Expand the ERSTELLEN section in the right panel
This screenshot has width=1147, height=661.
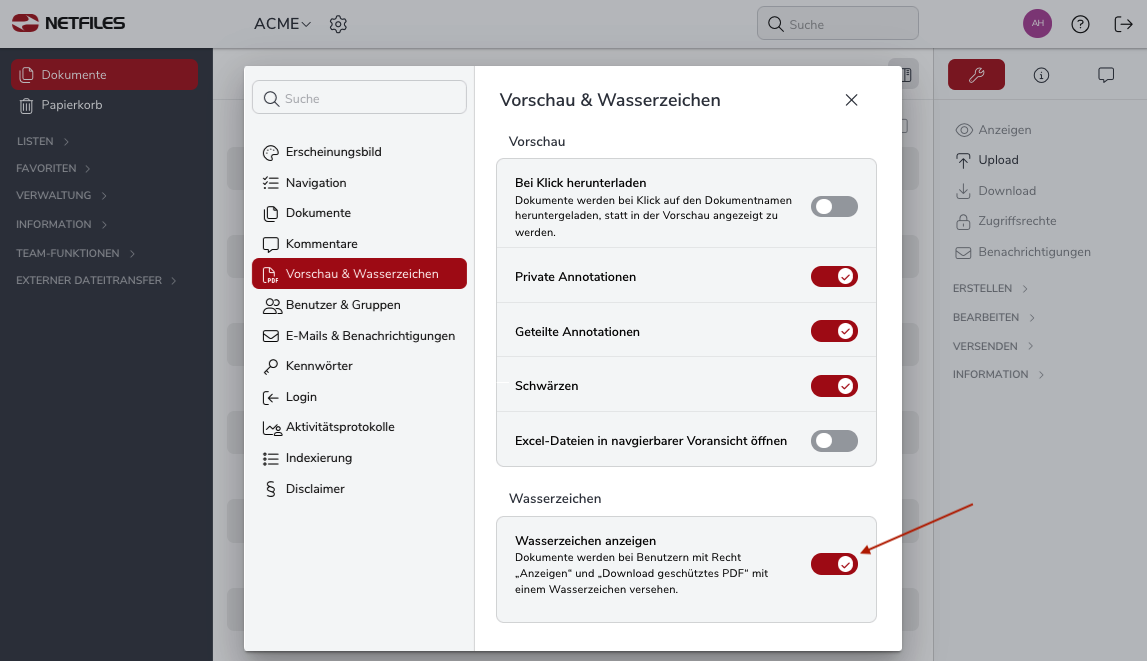(x=990, y=288)
